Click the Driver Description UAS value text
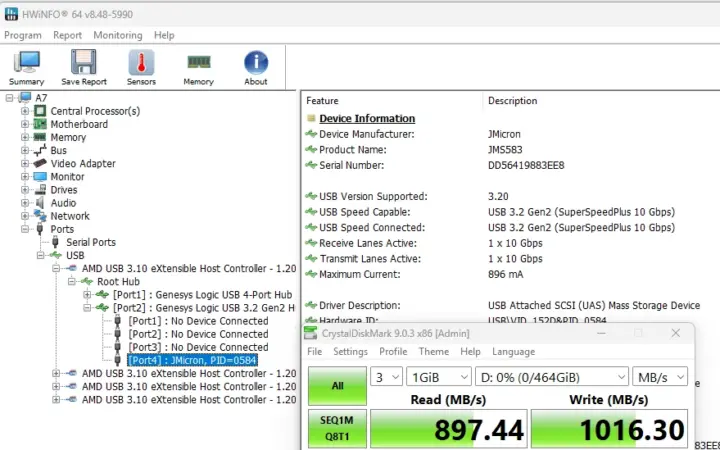This screenshot has width=720, height=450. tap(594, 305)
